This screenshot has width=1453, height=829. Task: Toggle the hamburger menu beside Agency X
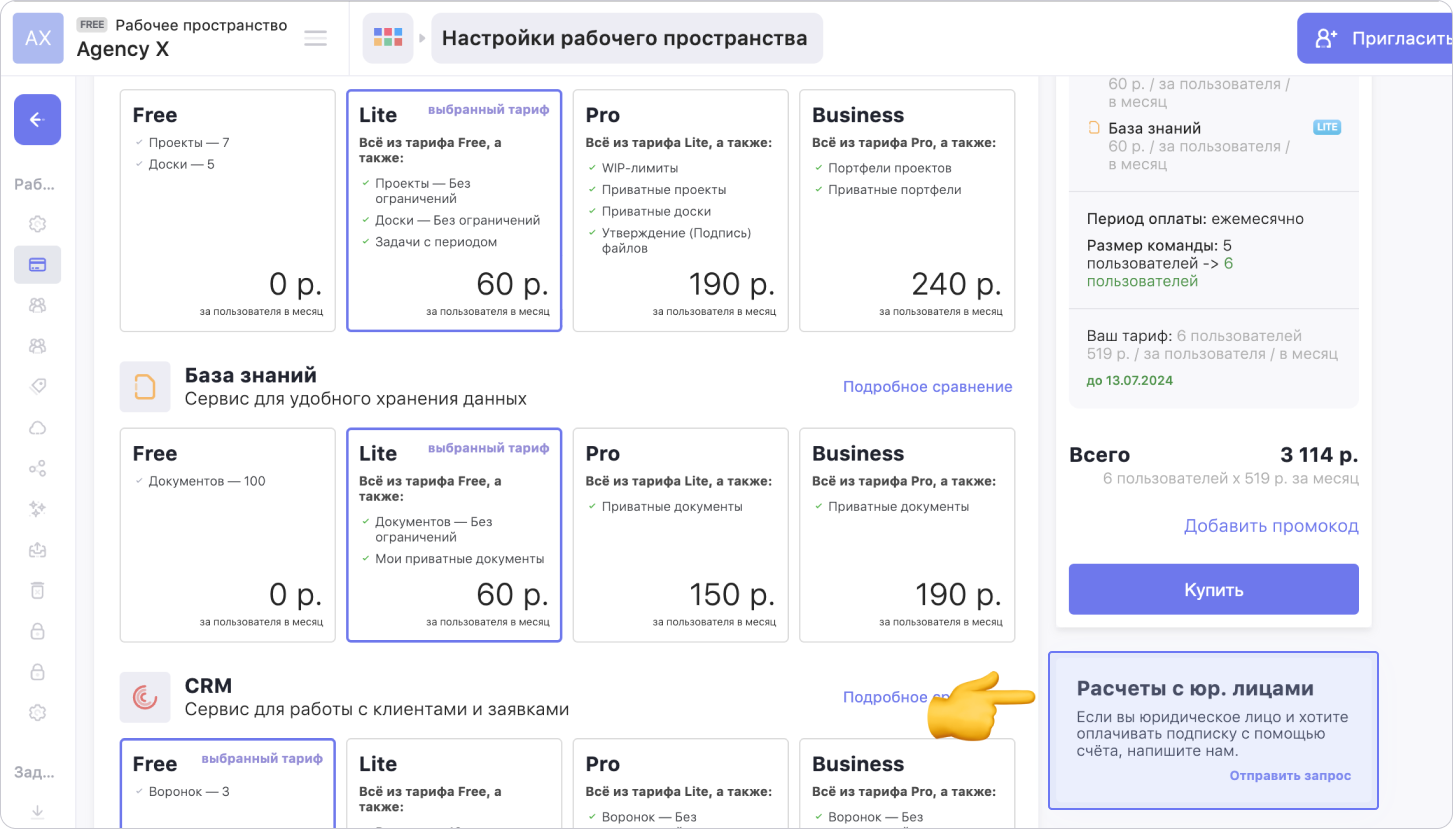pos(315,38)
